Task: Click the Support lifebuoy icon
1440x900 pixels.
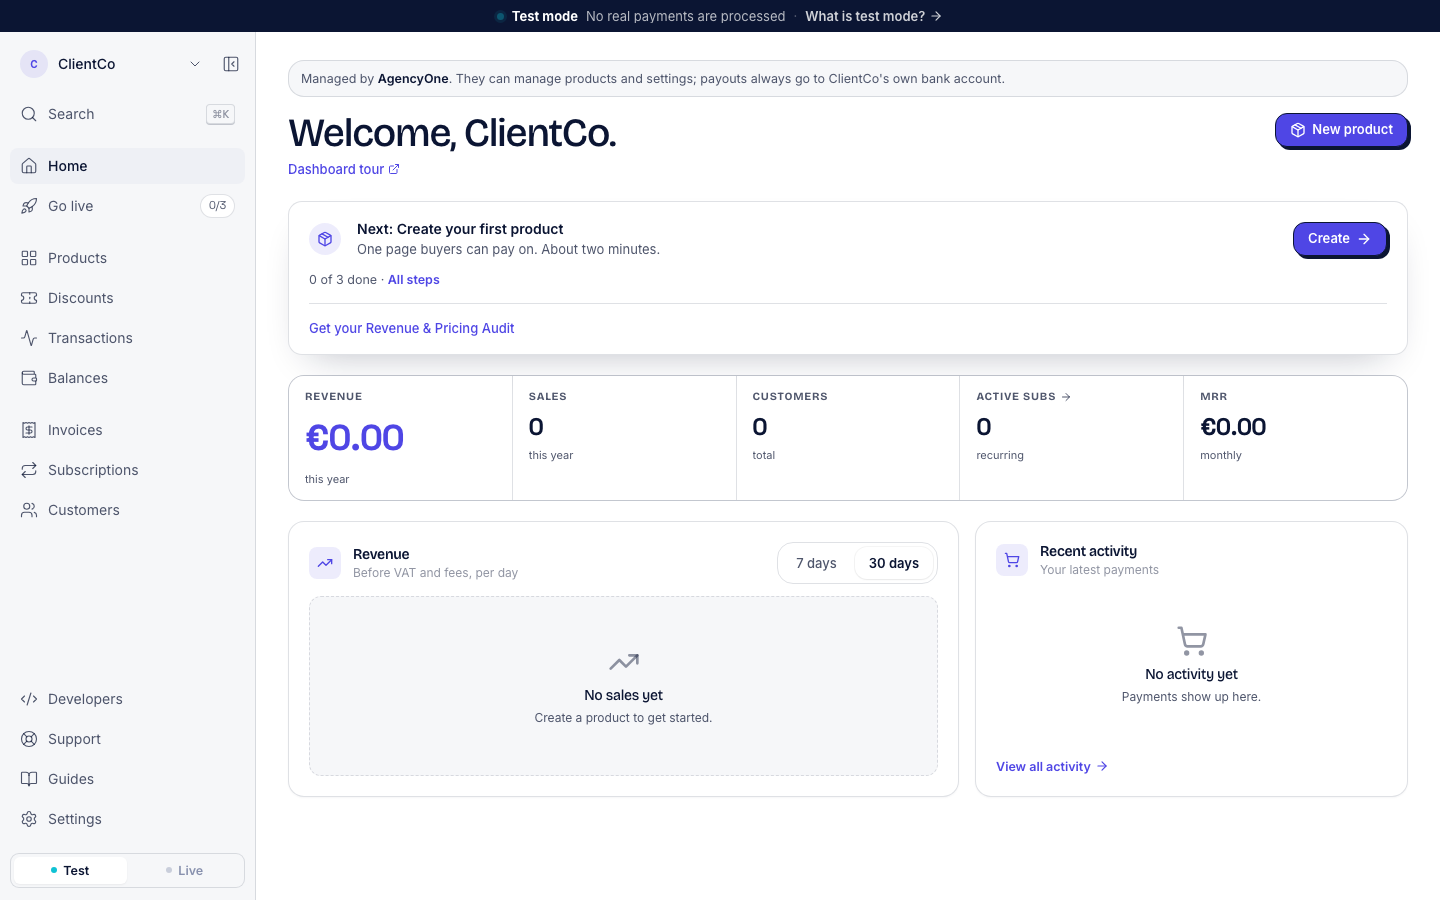Action: (29, 739)
